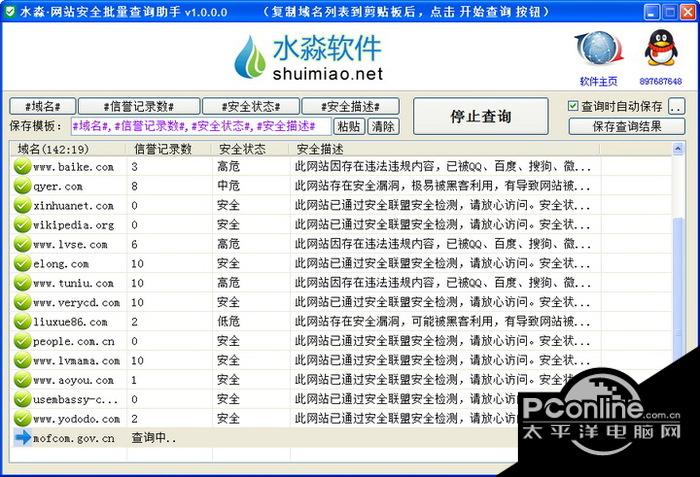The height and width of the screenshot is (477, 700).
Task: Click the QQ penguin contact icon
Action: 661,48
